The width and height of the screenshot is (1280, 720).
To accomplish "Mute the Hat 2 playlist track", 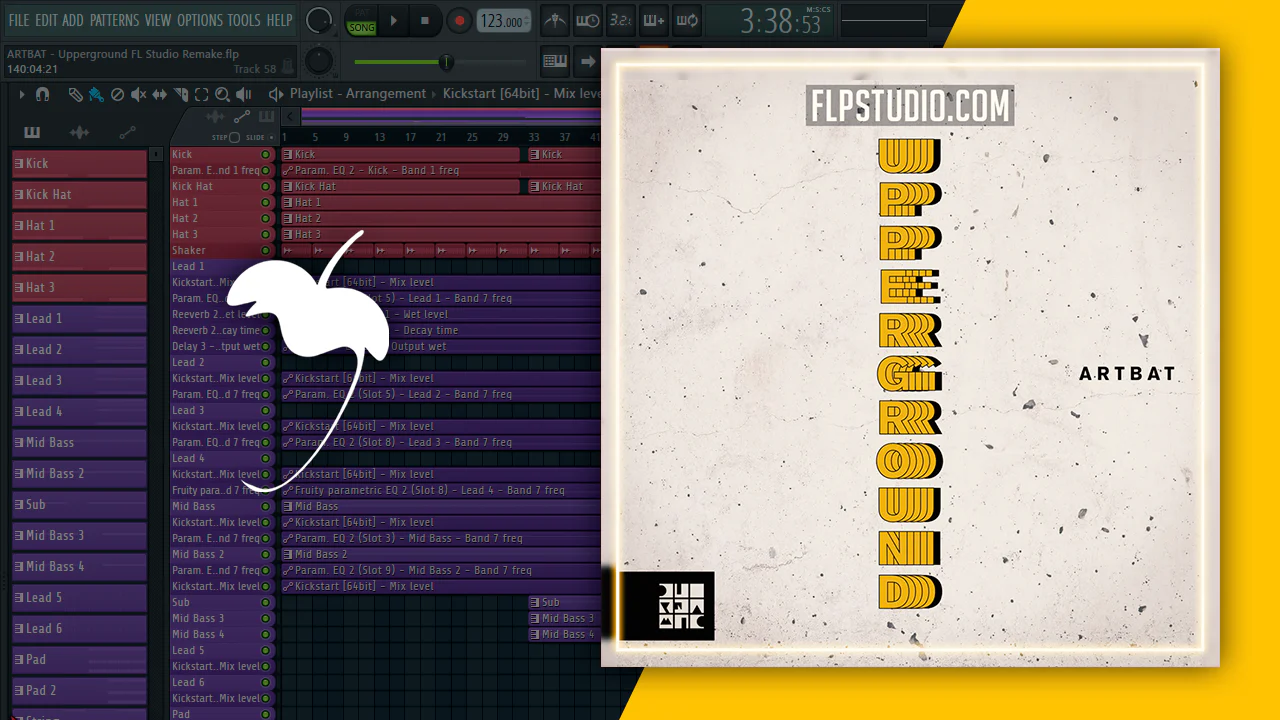I will pos(266,219).
